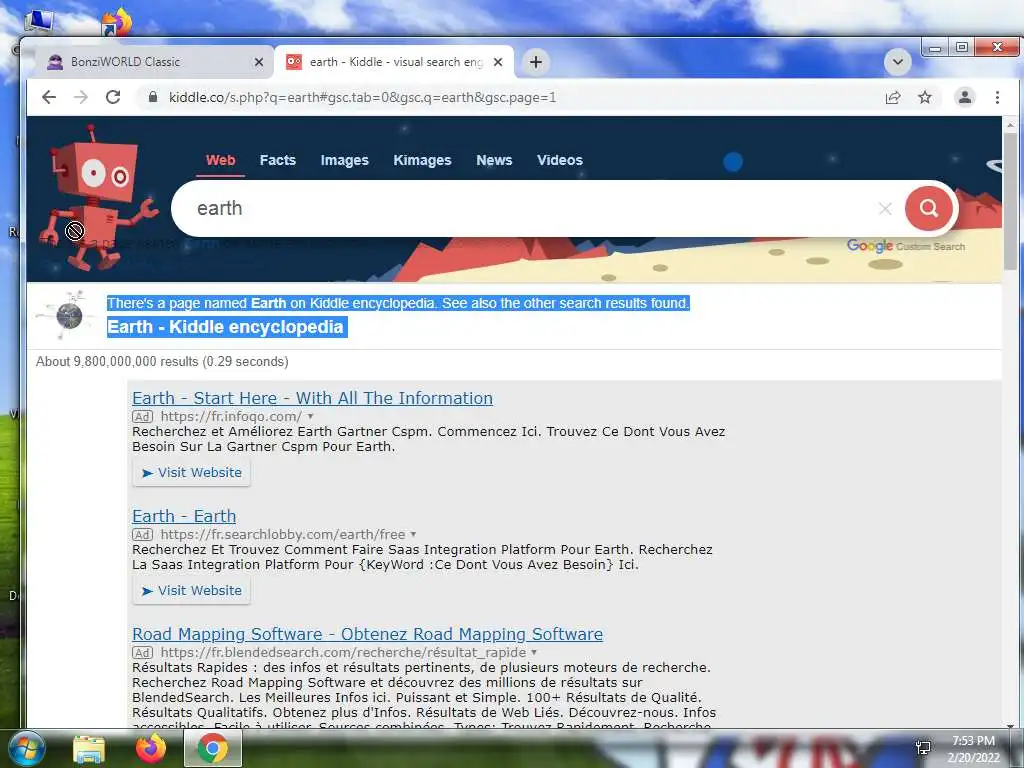This screenshot has width=1024, height=768.
Task: Click the Google Custom Search label
Action: click(906, 246)
